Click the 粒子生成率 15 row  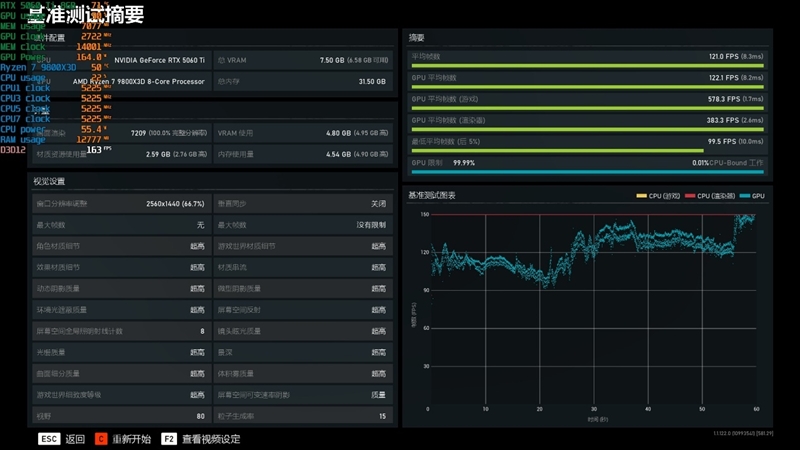click(x=301, y=416)
